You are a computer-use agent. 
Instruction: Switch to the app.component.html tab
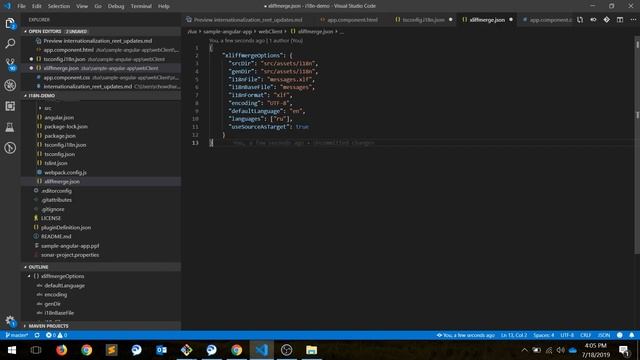pos(352,20)
